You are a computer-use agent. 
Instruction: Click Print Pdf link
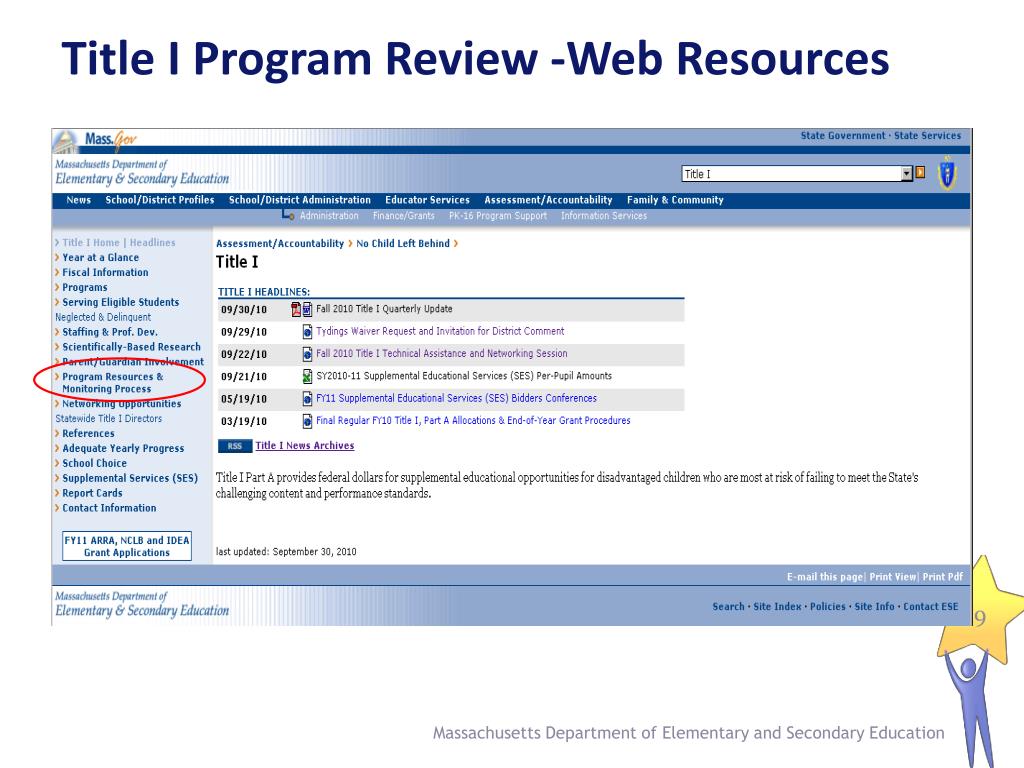[942, 577]
